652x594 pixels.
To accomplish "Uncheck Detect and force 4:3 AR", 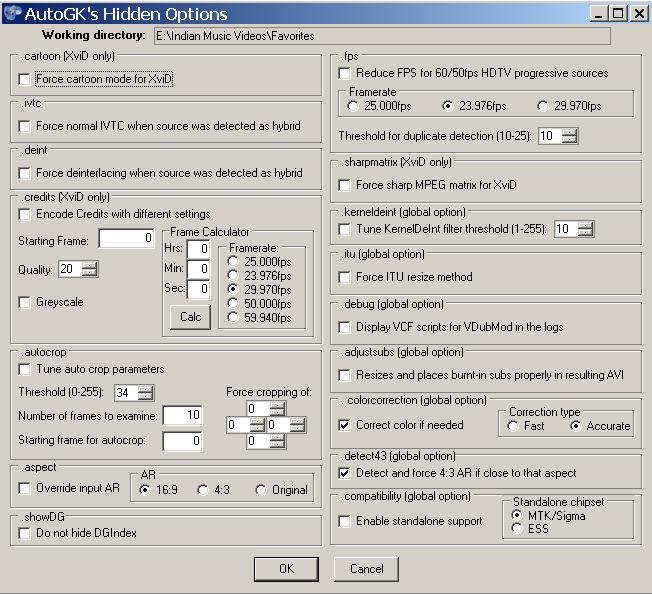I will tap(344, 473).
